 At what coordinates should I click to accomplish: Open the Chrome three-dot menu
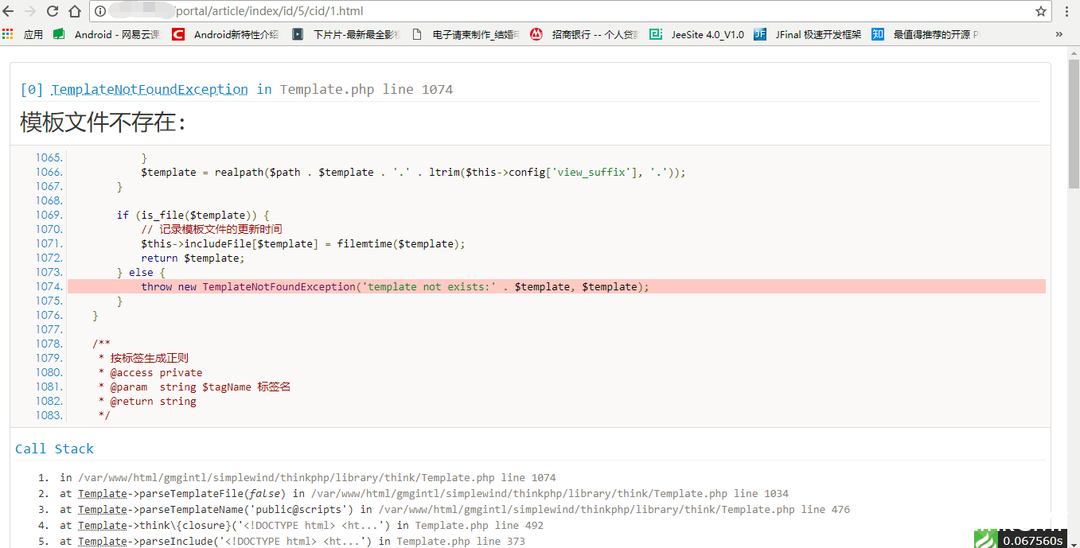pyautogui.click(x=1066, y=11)
